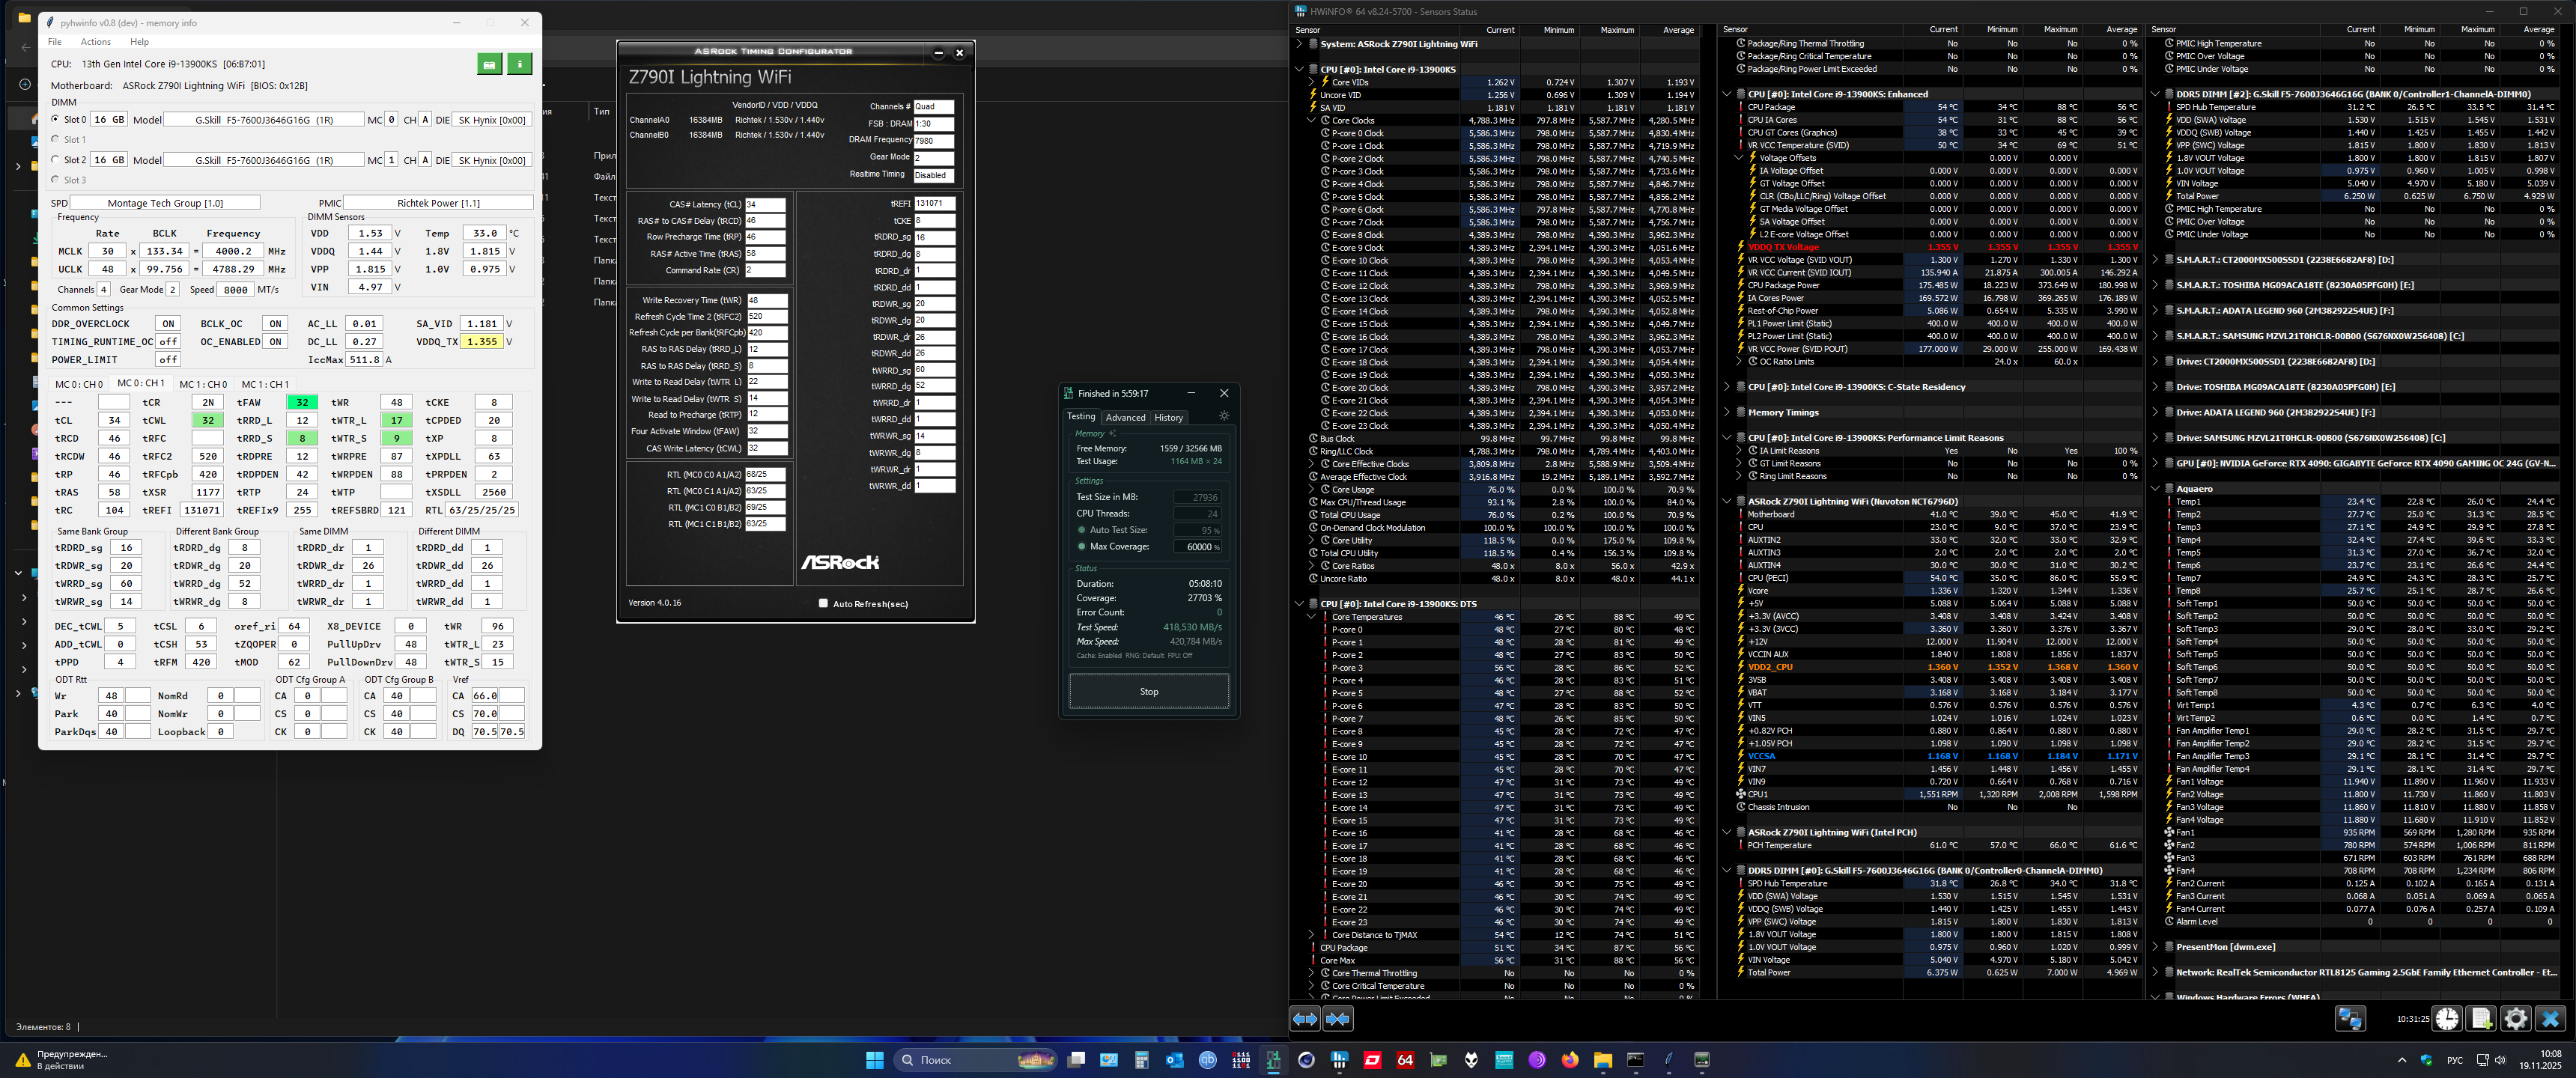Expand CPU C-State Residency group
Image resolution: width=2576 pixels, height=1078 pixels.
[1727, 387]
